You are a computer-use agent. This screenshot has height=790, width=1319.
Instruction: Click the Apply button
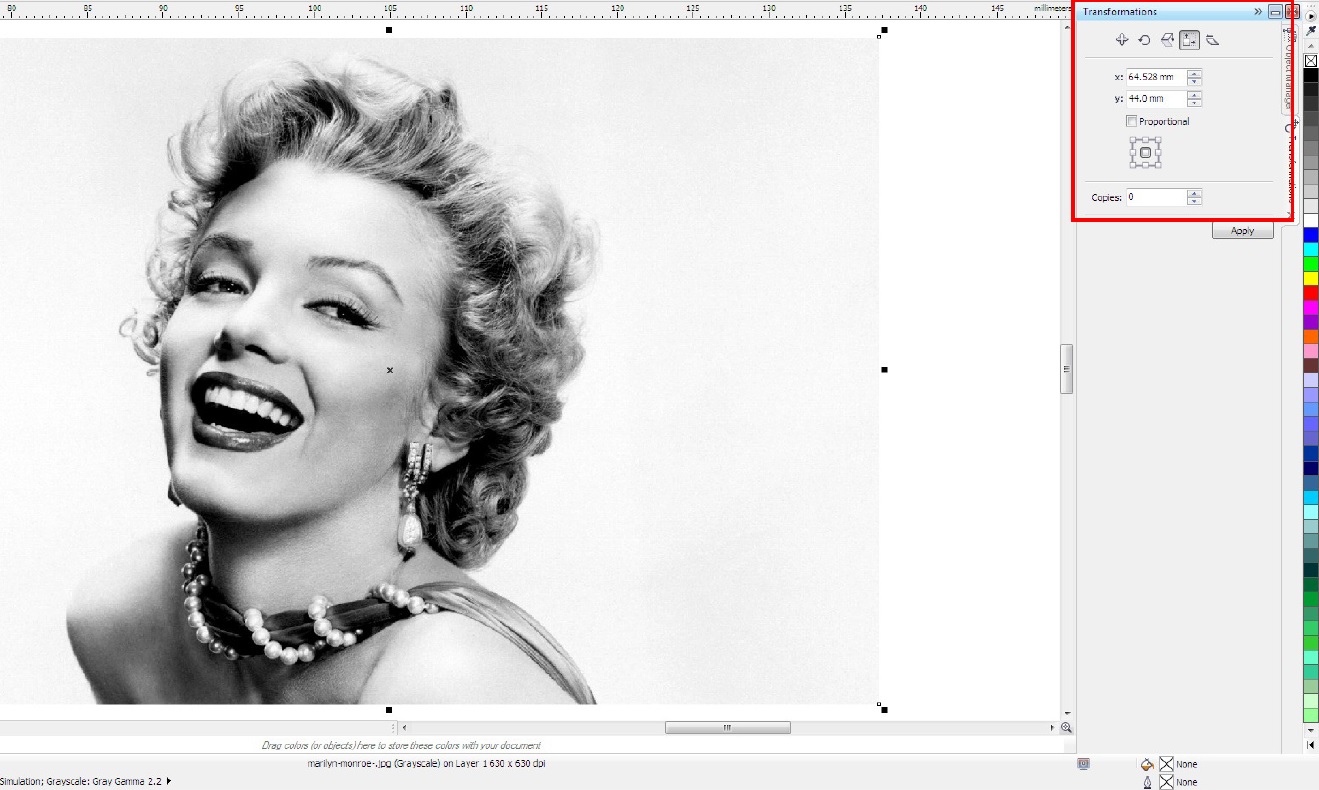1242,230
